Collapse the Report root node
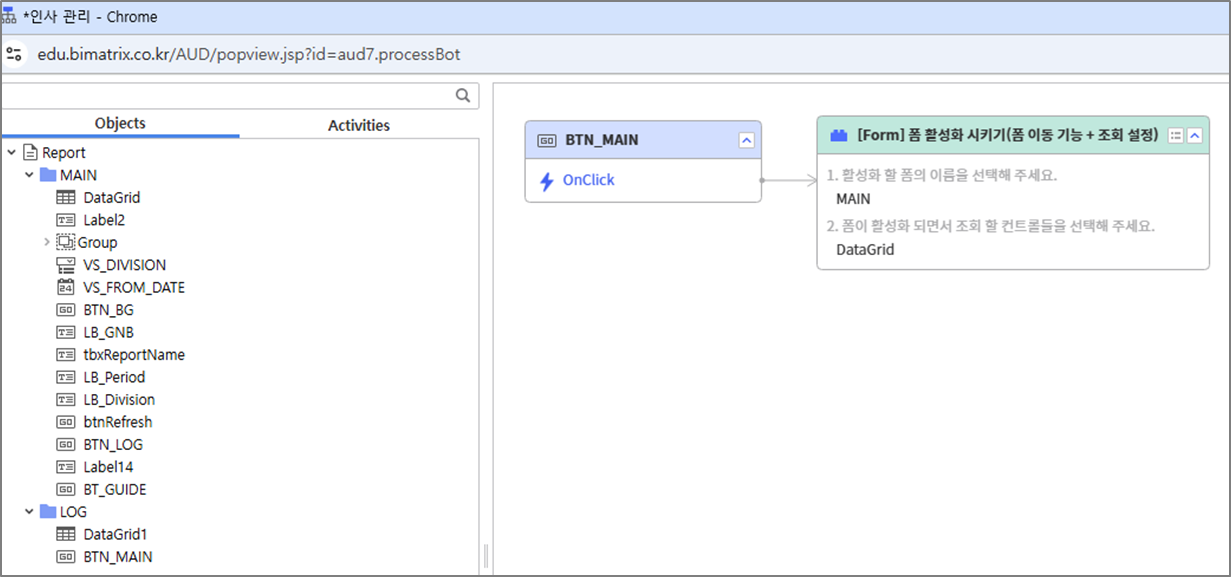This screenshot has width=1231, height=577. coord(11,153)
